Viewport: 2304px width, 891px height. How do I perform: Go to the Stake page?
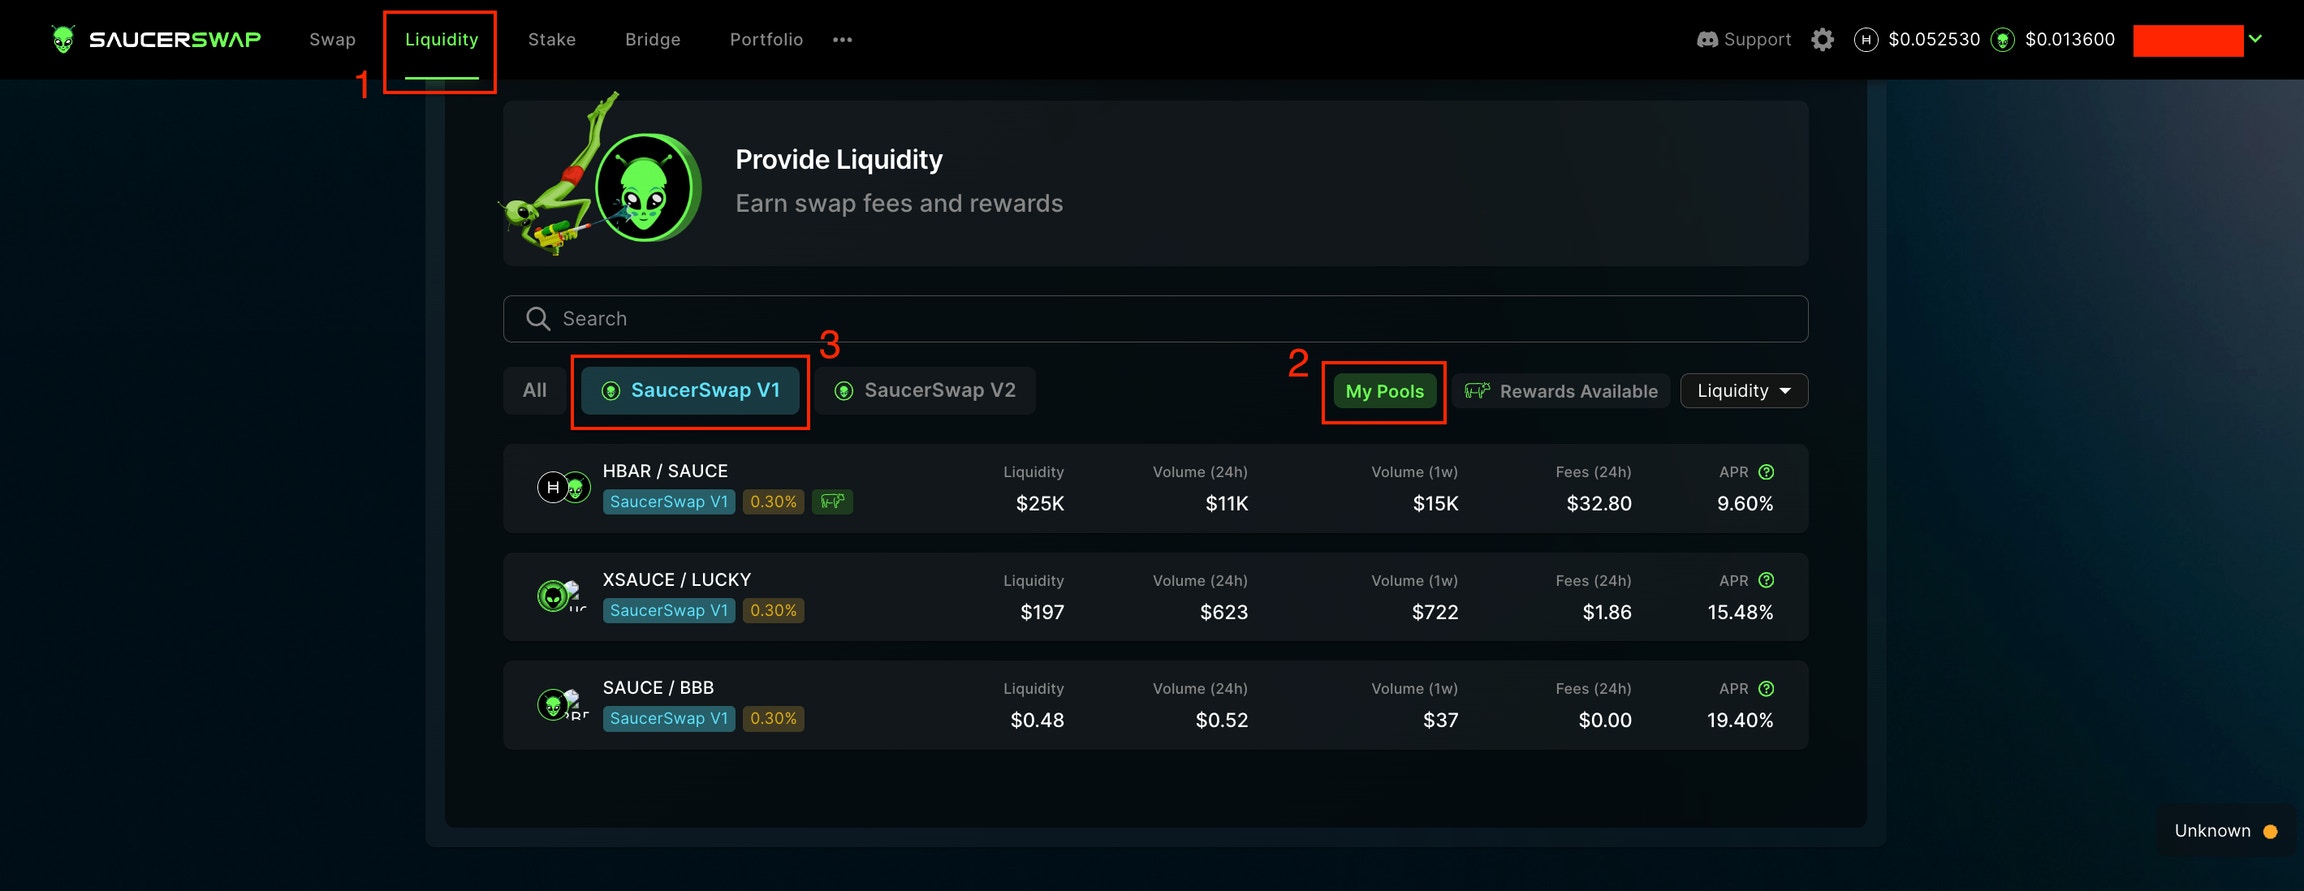(x=551, y=39)
